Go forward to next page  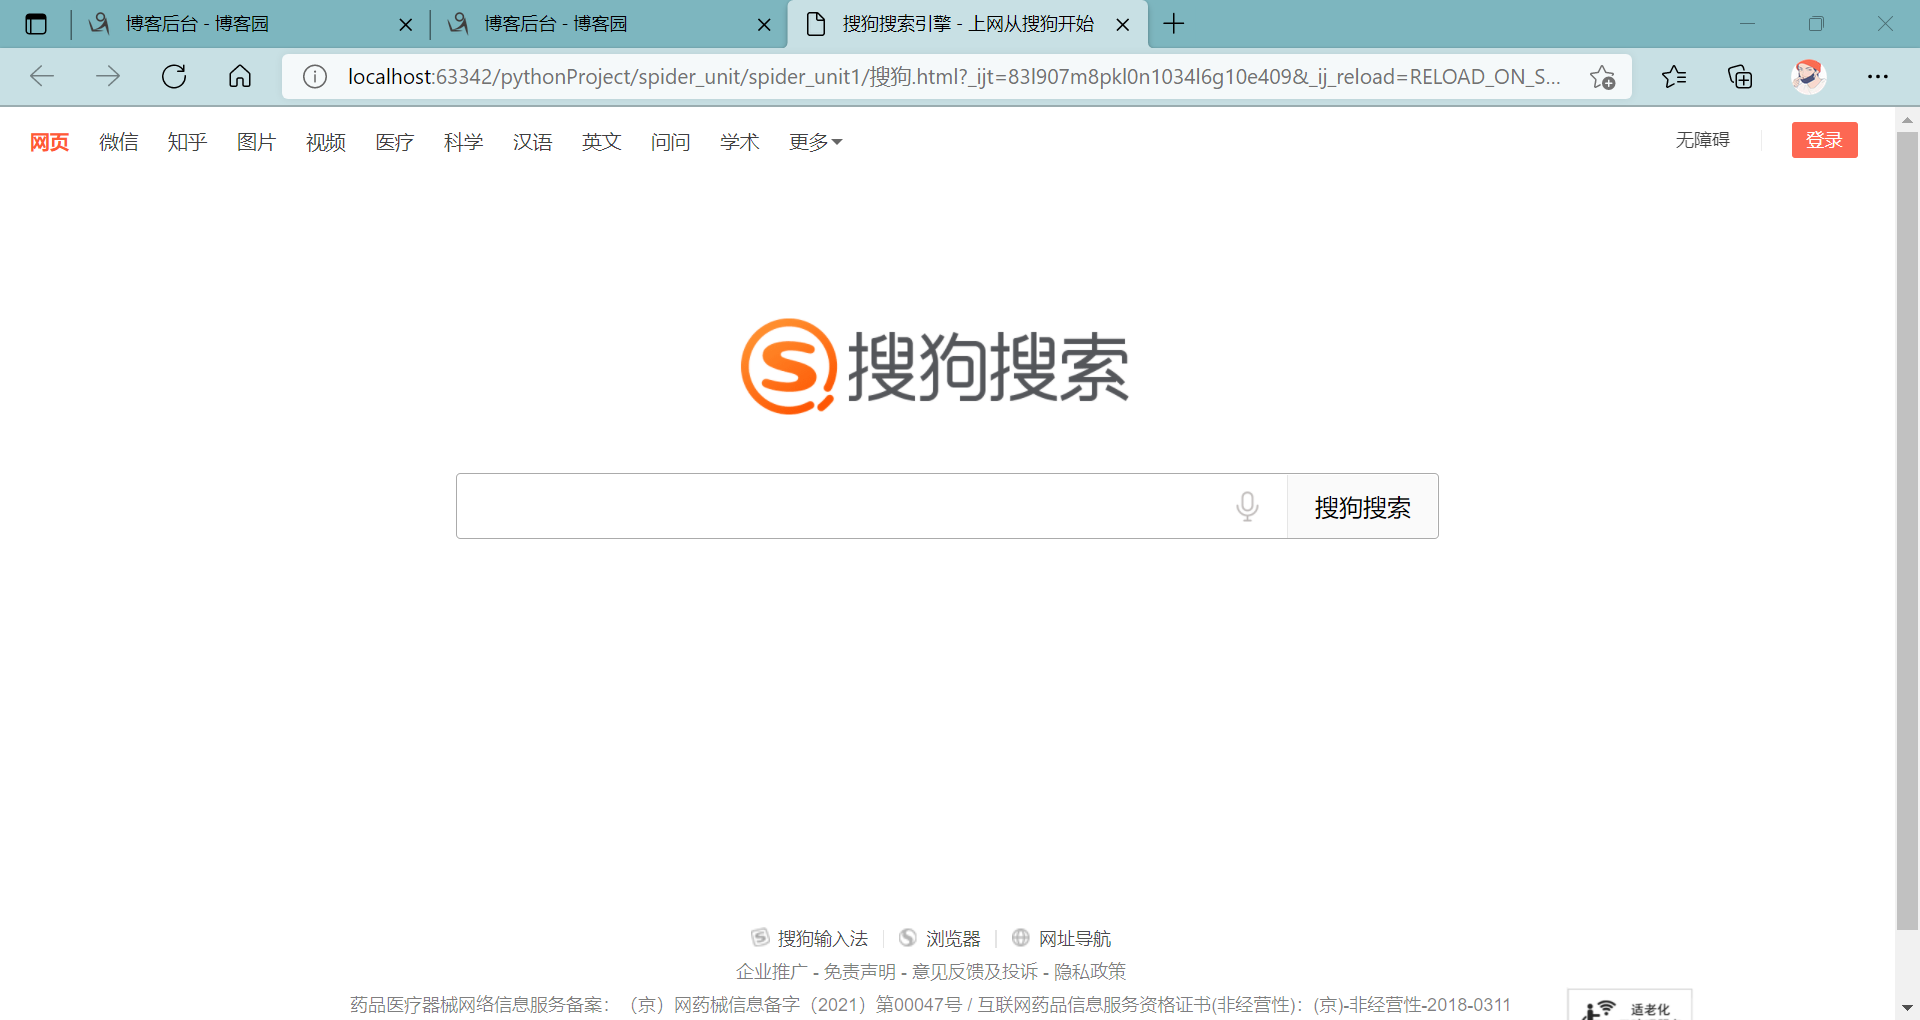click(x=108, y=76)
